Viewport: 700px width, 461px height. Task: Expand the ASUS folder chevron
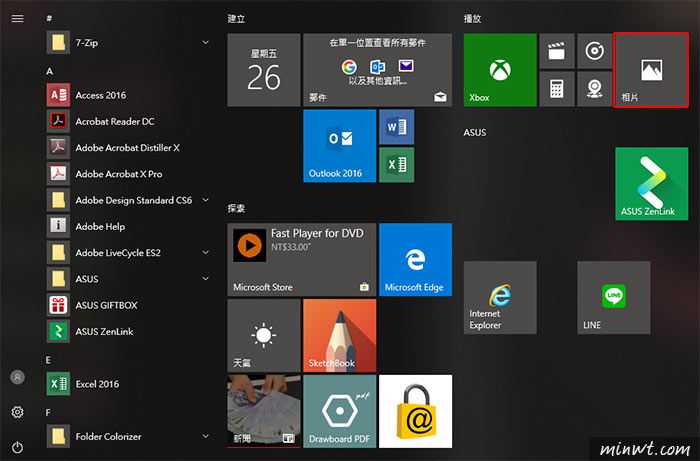point(206,279)
